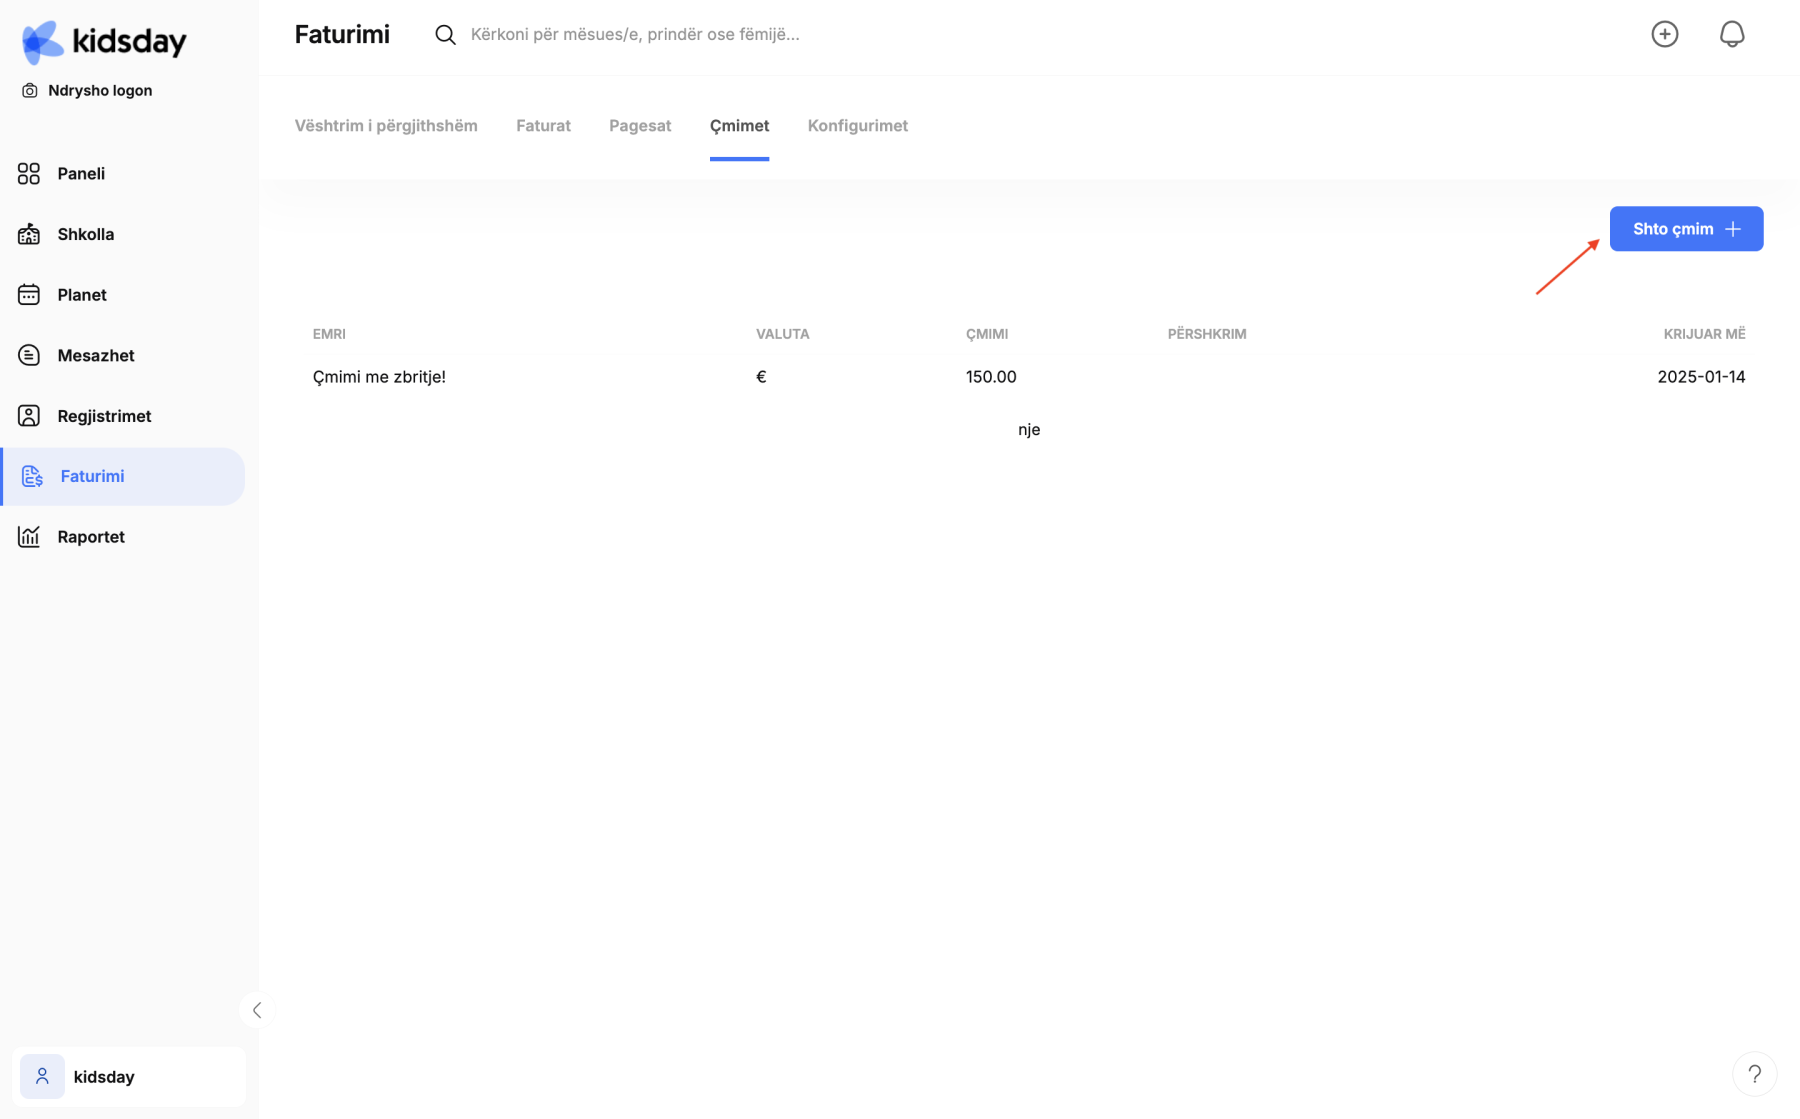Go to Vështrim i përgjithshëm tab
The image size is (1800, 1119).
[x=386, y=126]
